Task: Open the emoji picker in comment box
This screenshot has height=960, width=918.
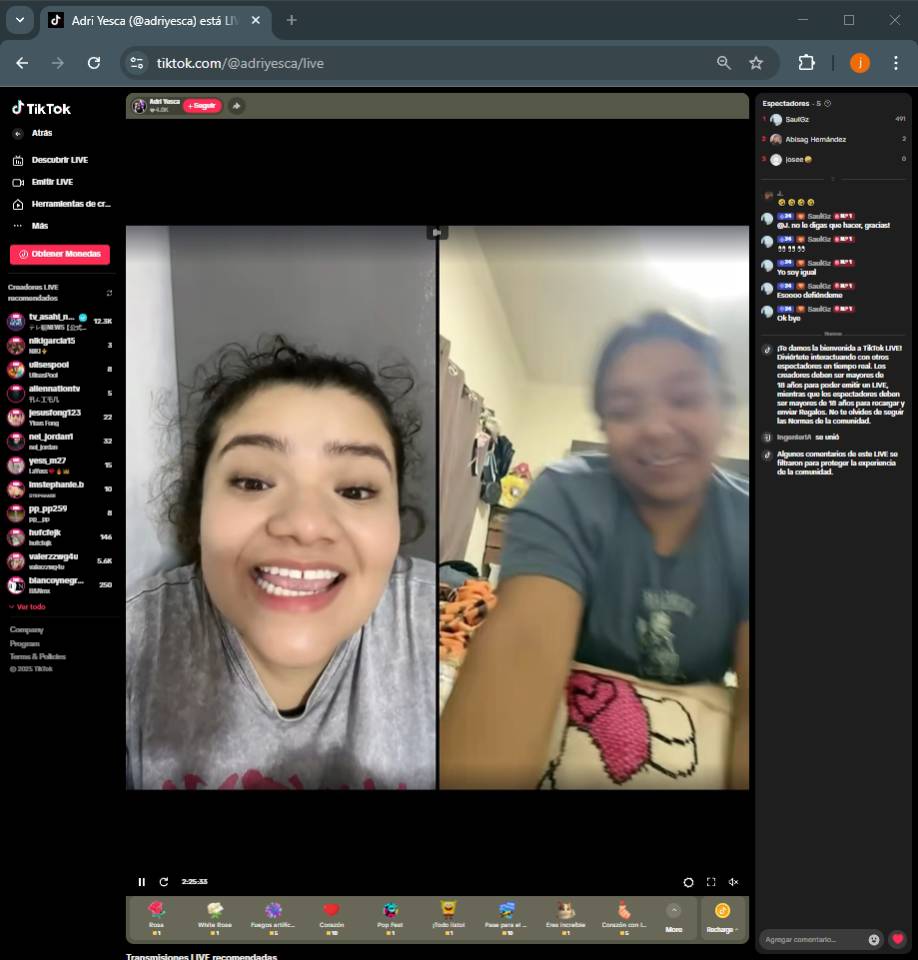Action: [x=874, y=939]
